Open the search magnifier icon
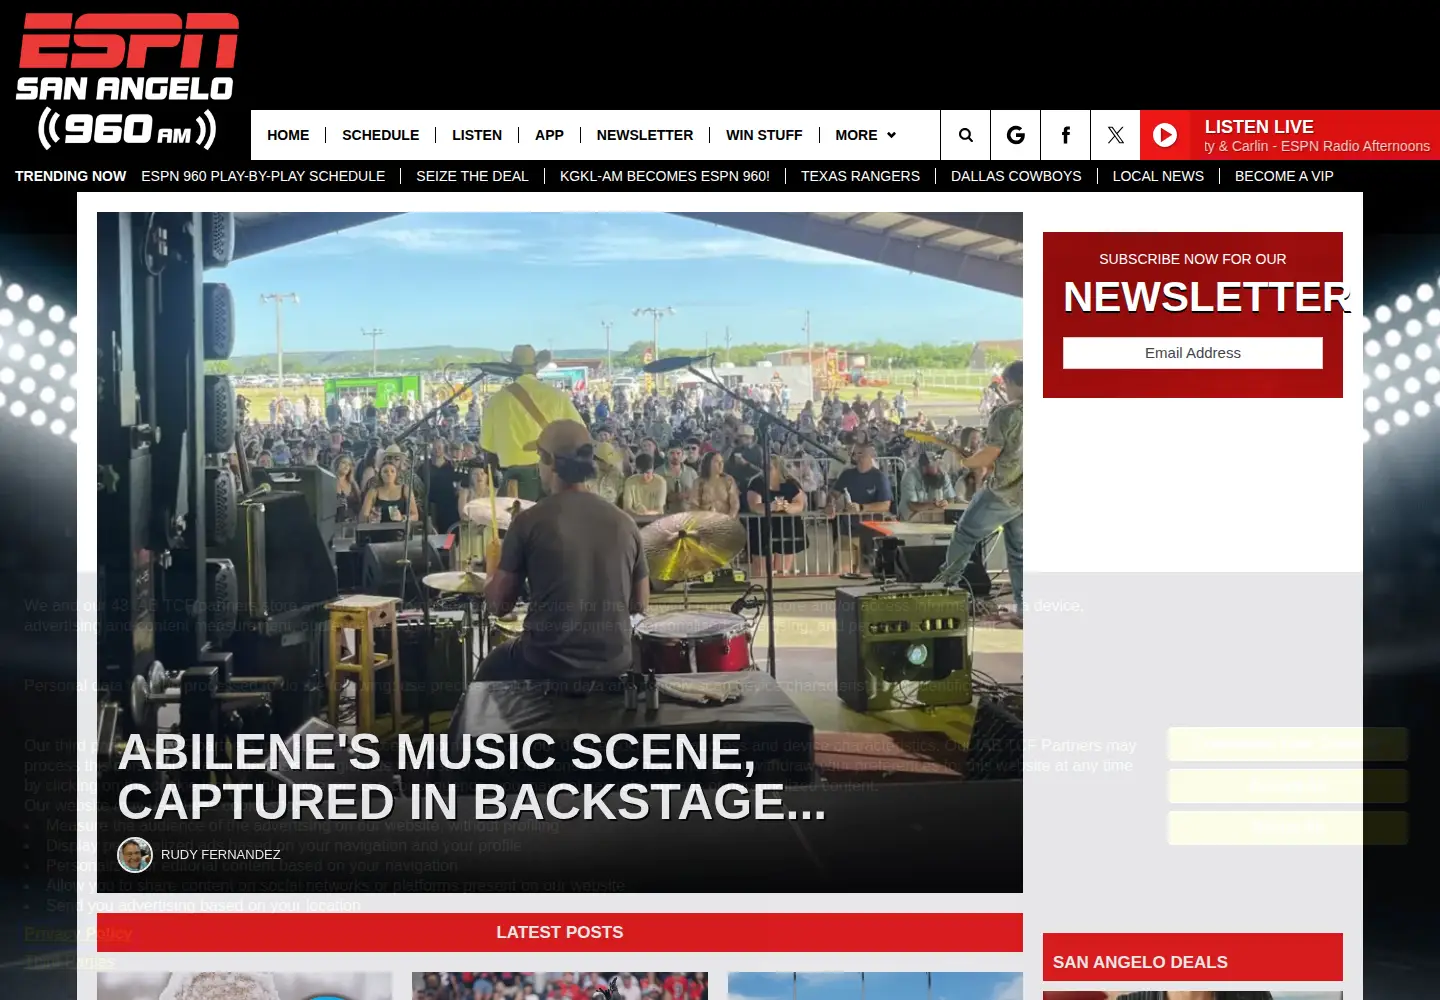 coord(965,135)
